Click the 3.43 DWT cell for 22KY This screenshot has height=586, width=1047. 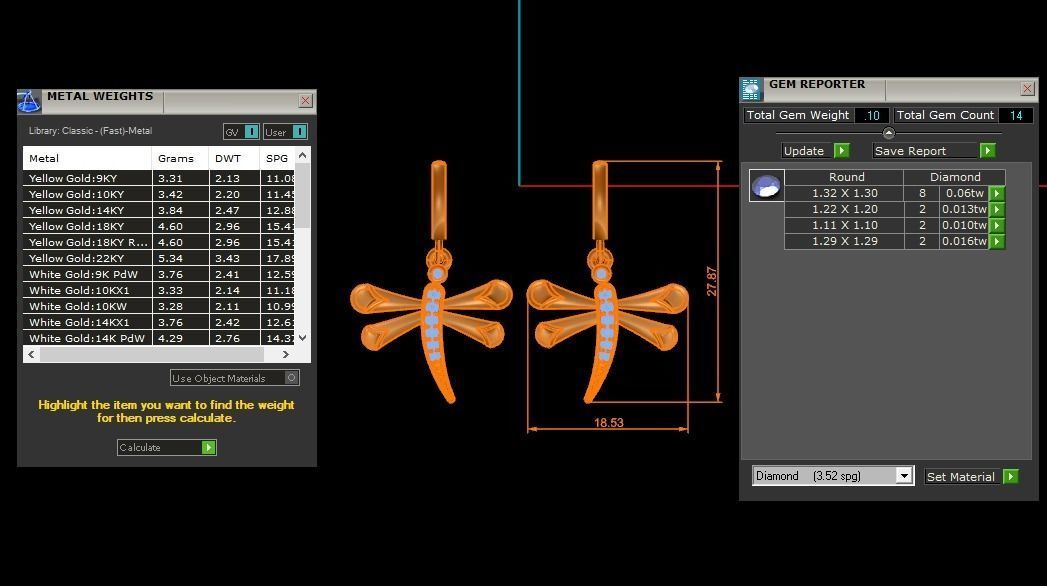[x=234, y=258]
